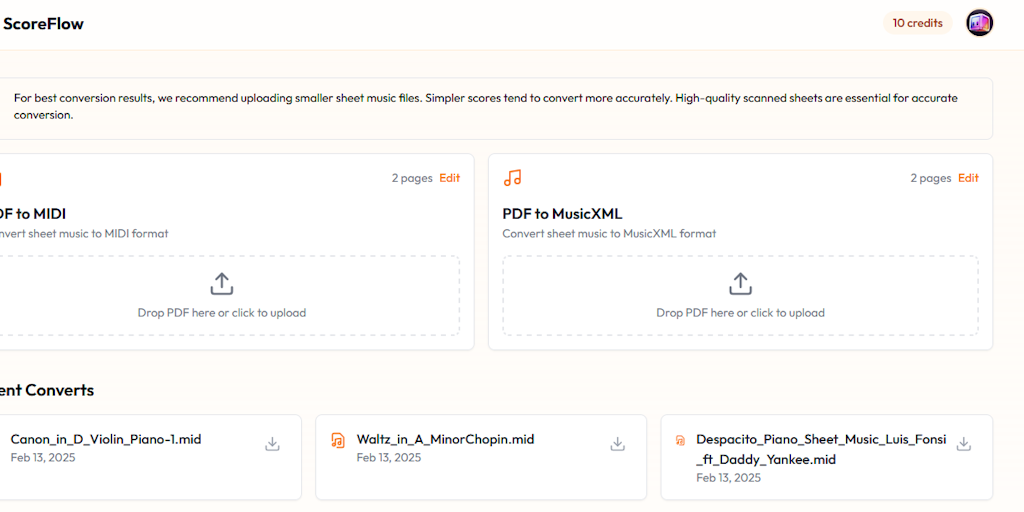Image resolution: width=1024 pixels, height=512 pixels.
Task: Click Edit in the PDF to MusicXML card
Action: point(968,178)
